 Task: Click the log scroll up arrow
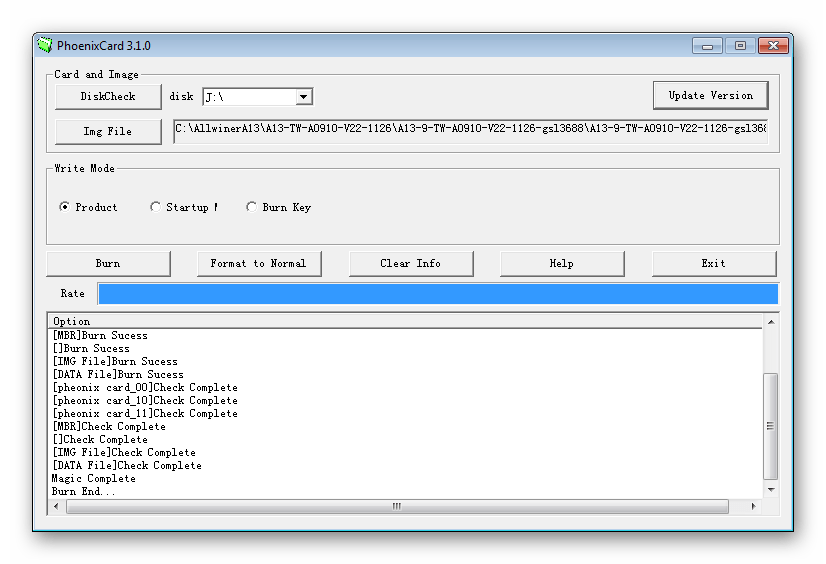click(771, 322)
